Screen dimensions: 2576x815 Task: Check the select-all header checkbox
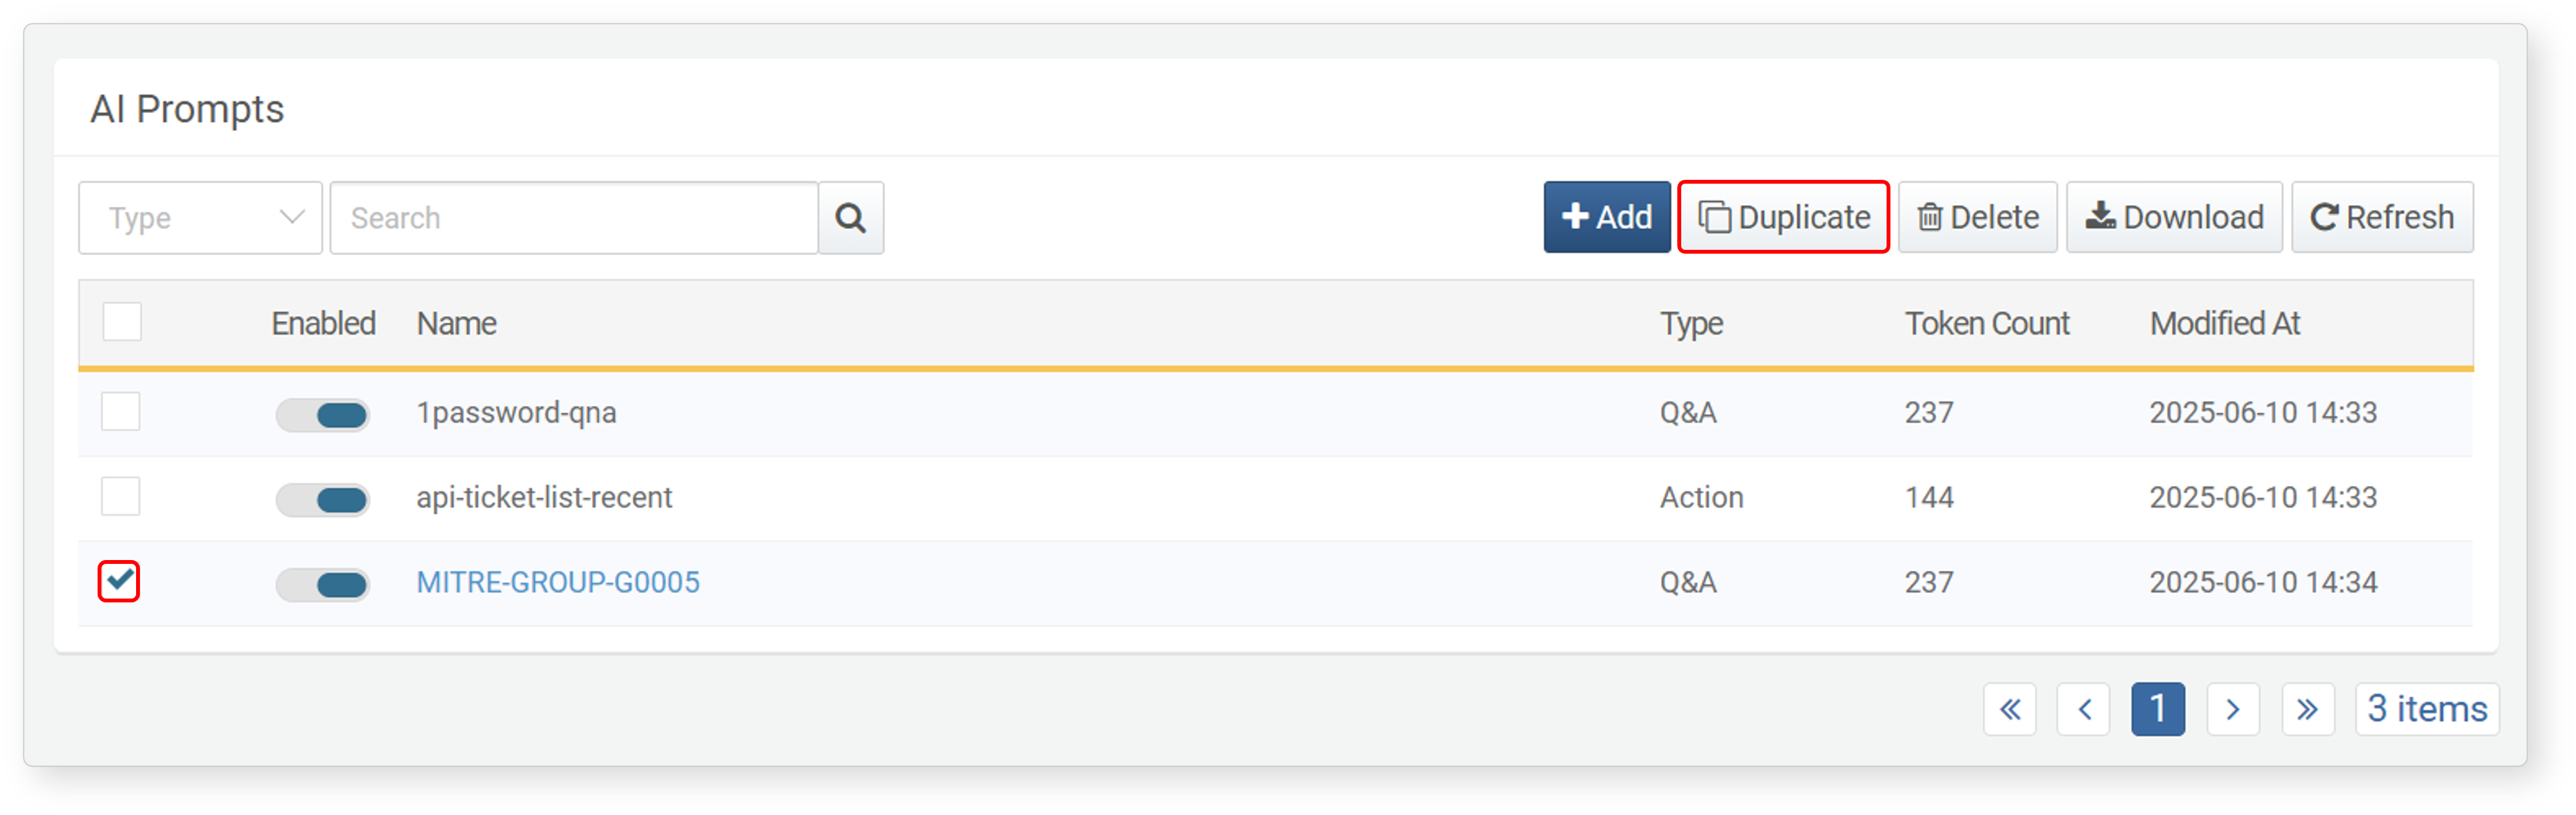click(122, 322)
